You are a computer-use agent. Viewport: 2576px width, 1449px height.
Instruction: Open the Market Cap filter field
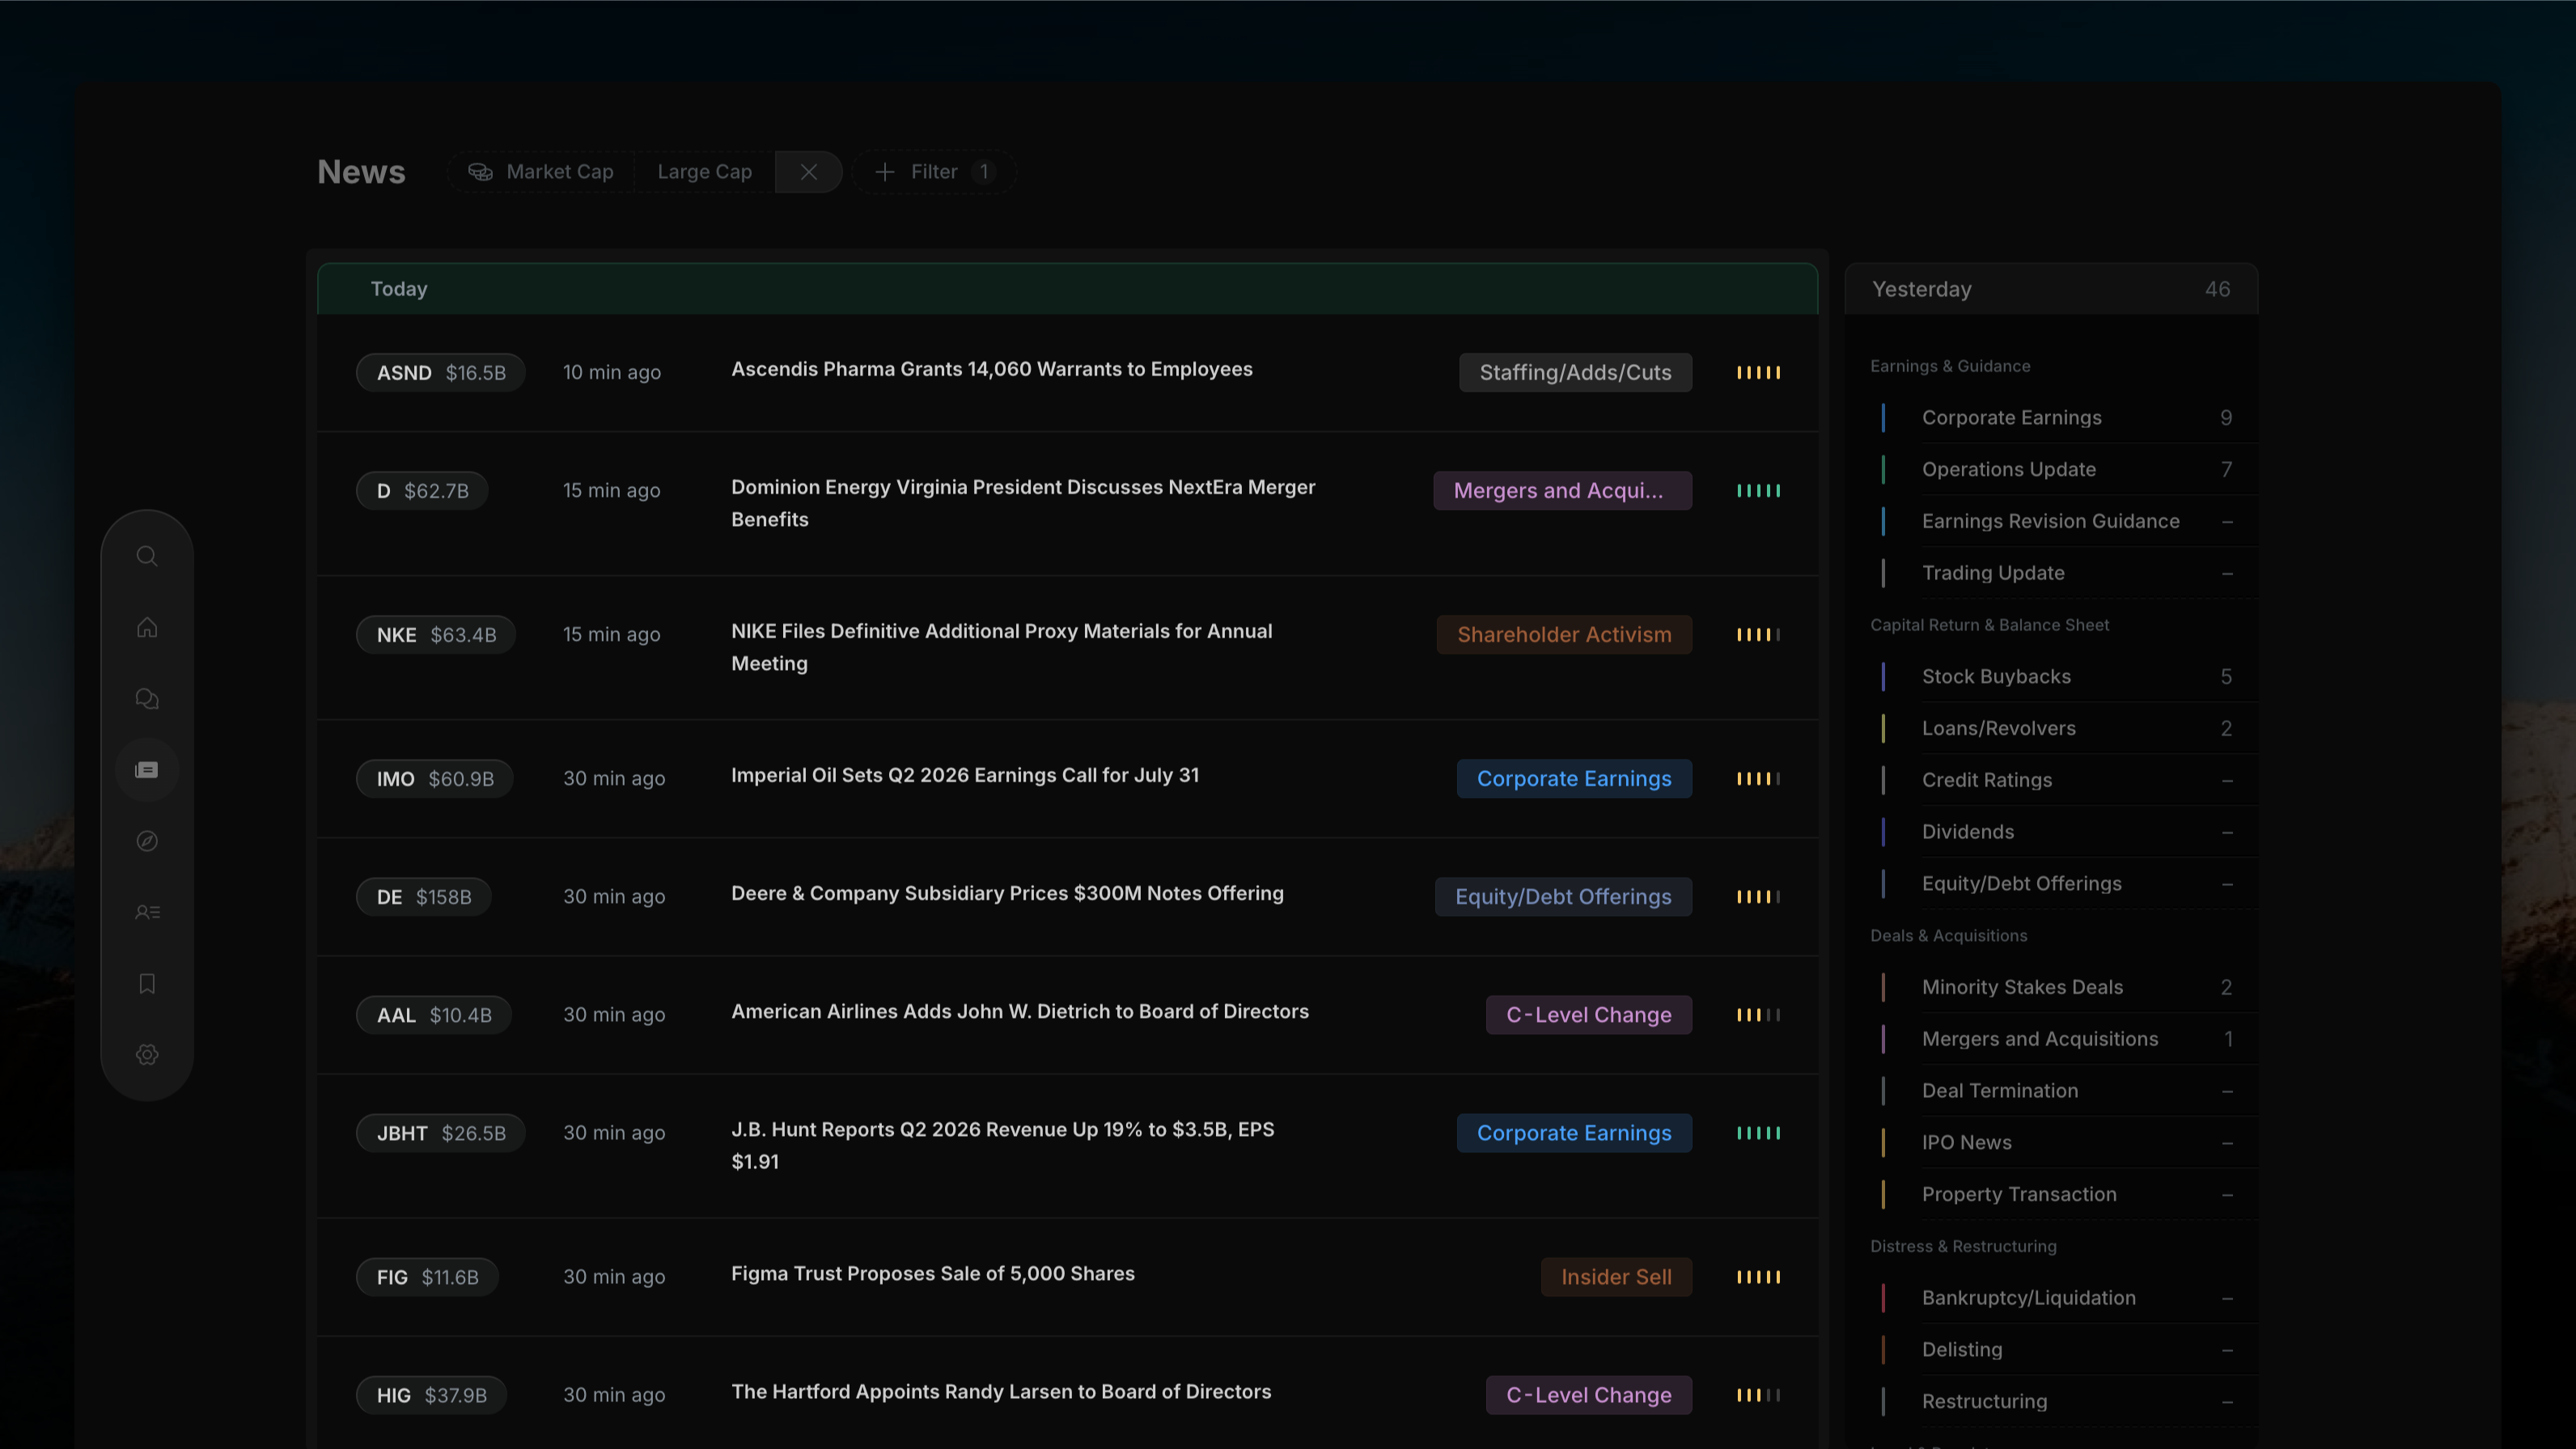coord(541,172)
